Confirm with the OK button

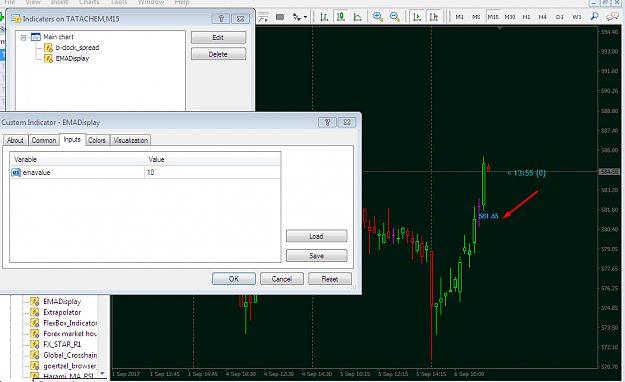[x=234, y=279]
